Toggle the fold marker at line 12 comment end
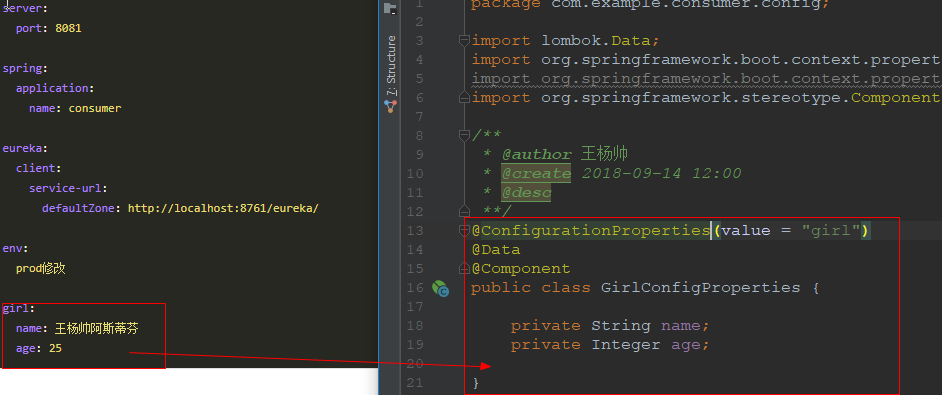 tap(464, 212)
